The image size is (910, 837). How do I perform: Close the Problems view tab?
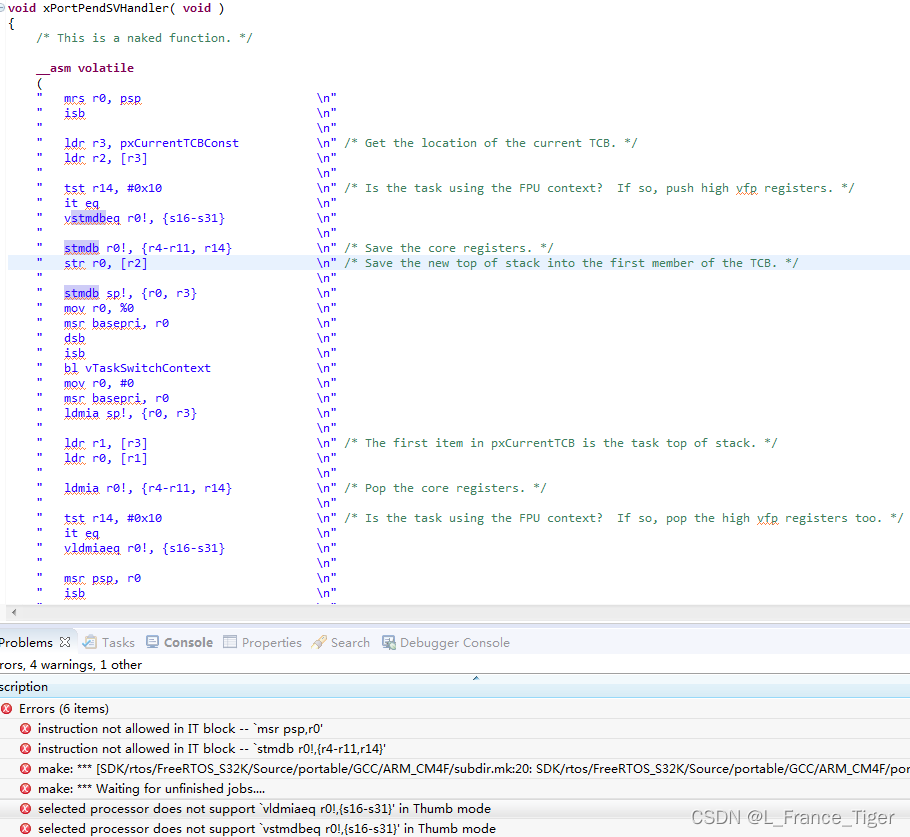point(65,642)
